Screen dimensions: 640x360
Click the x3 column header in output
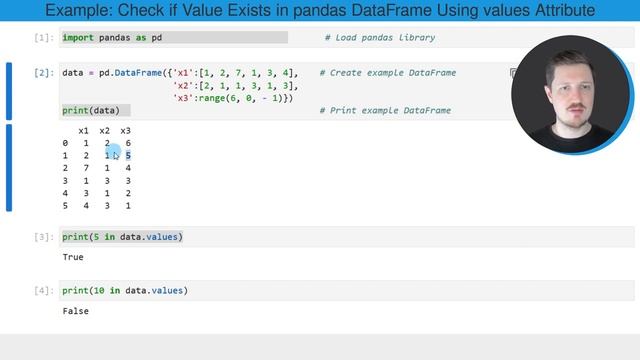pyautogui.click(x=125, y=131)
